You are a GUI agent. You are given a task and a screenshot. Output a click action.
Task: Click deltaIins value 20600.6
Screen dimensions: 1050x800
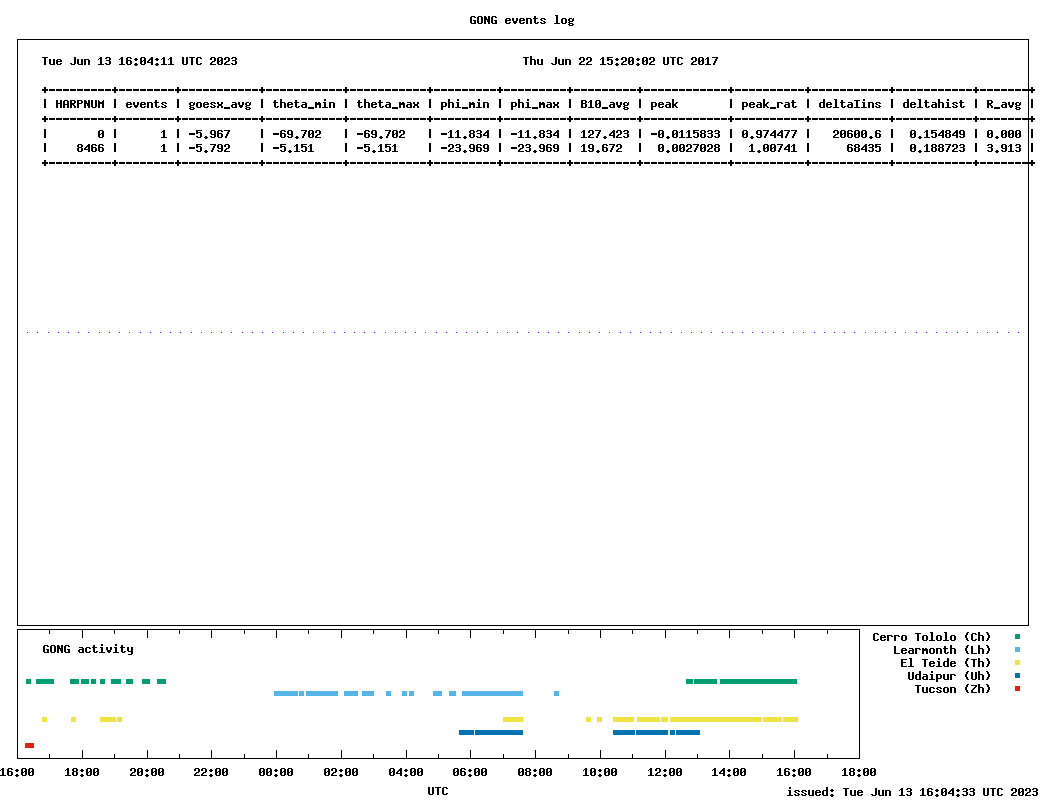(856, 135)
